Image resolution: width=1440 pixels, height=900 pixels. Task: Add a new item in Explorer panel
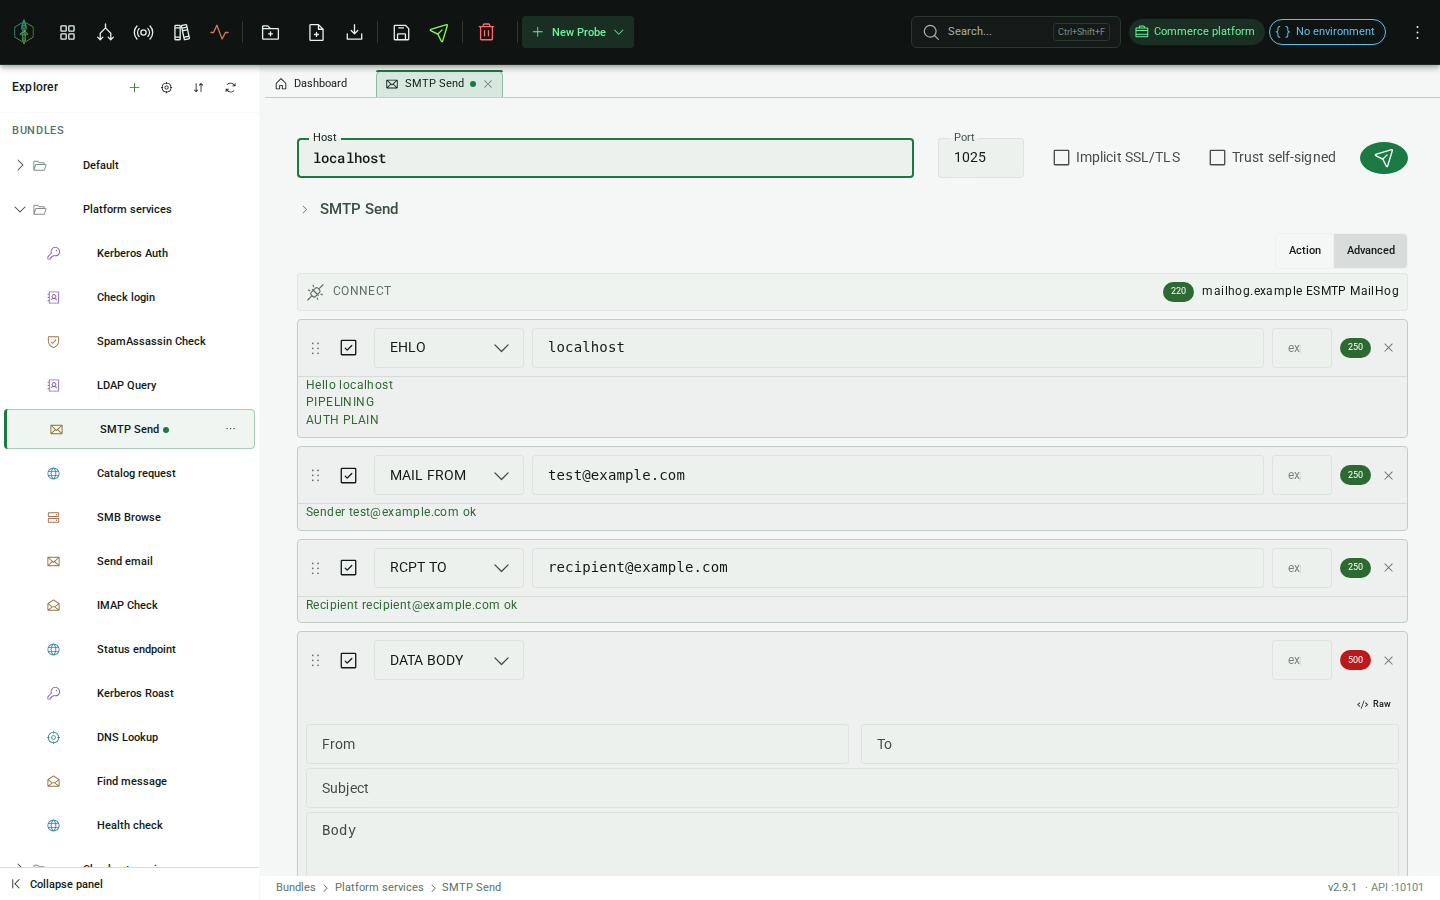(x=135, y=87)
